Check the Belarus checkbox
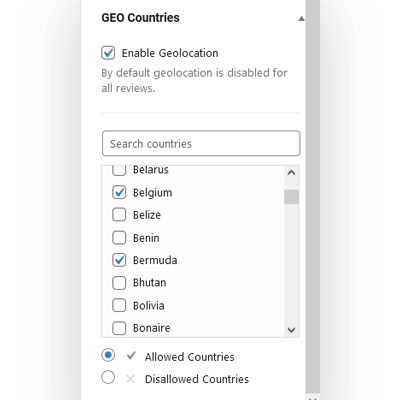The height and width of the screenshot is (400, 400). (x=119, y=170)
